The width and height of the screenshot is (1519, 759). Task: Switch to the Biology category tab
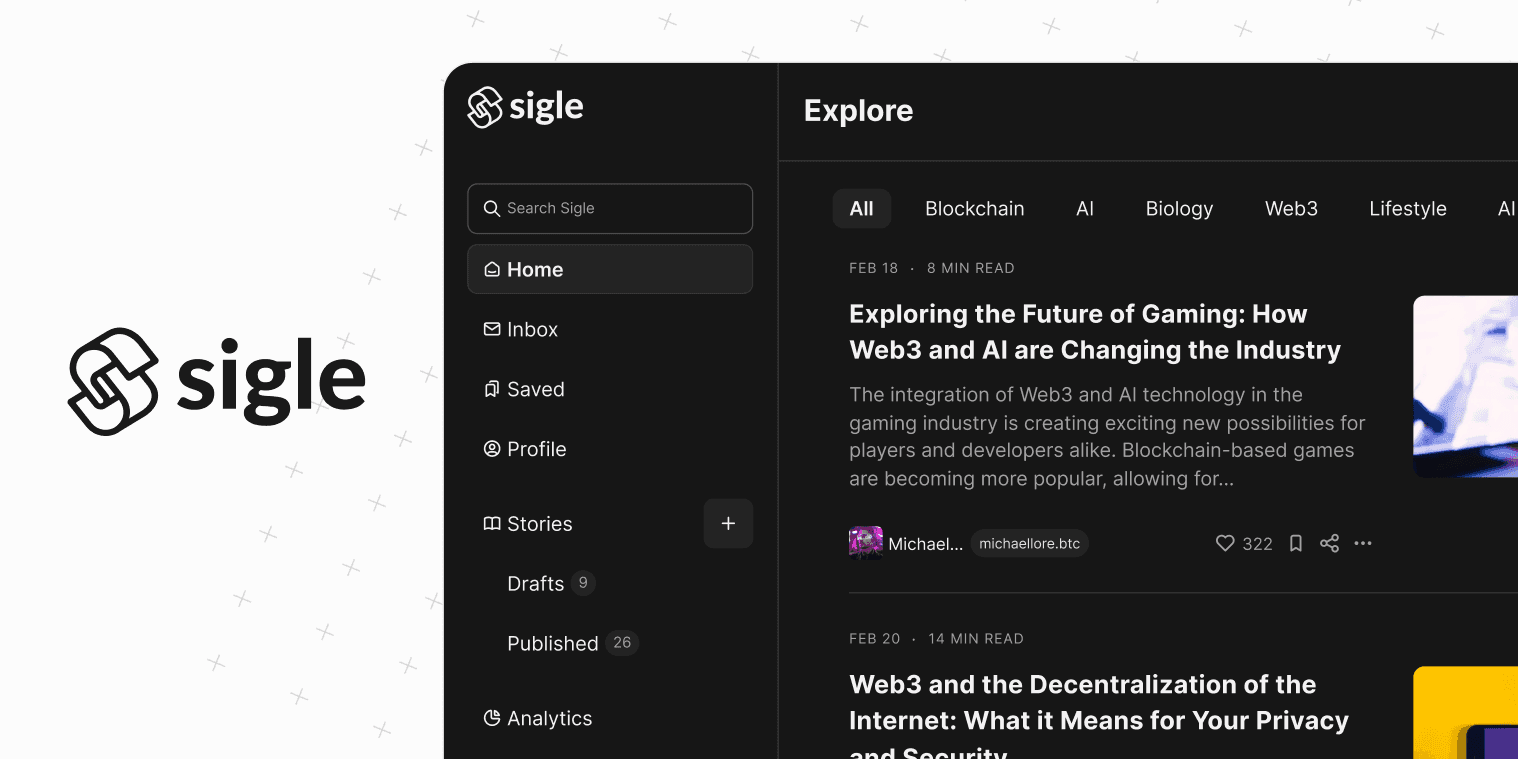(1179, 208)
